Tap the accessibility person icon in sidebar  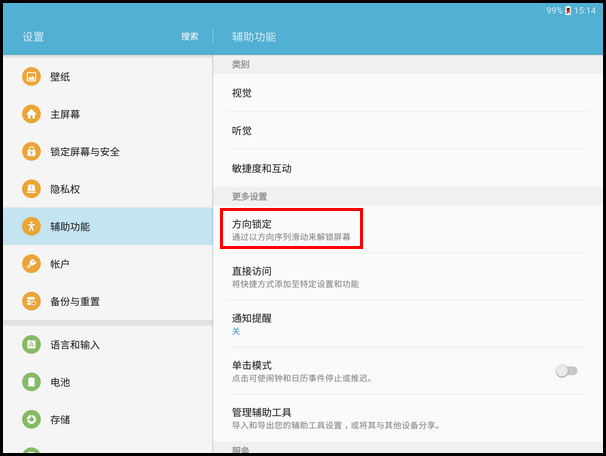31,226
